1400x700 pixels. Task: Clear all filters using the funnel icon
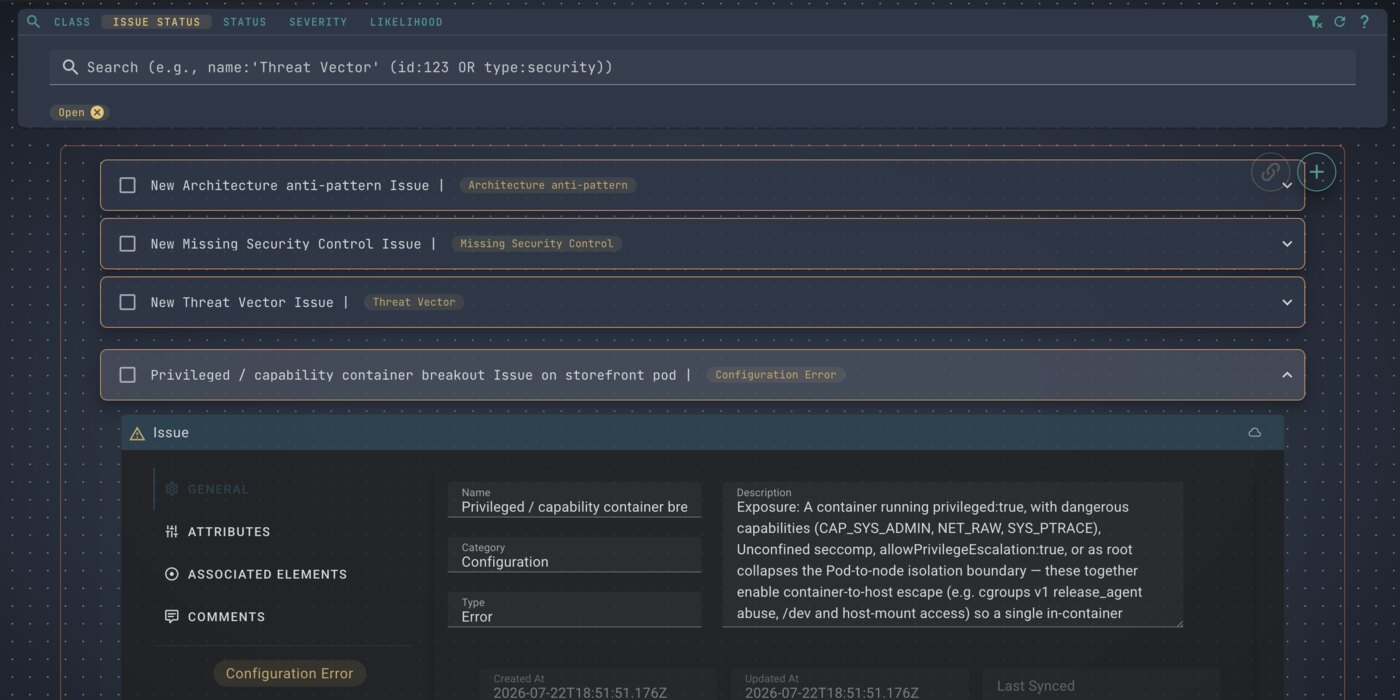click(x=1315, y=21)
